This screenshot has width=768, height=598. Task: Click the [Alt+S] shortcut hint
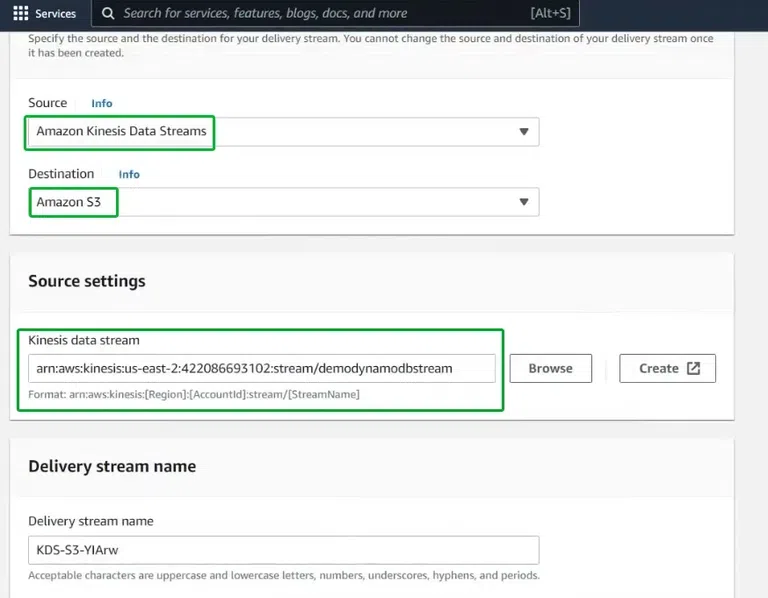pyautogui.click(x=551, y=13)
